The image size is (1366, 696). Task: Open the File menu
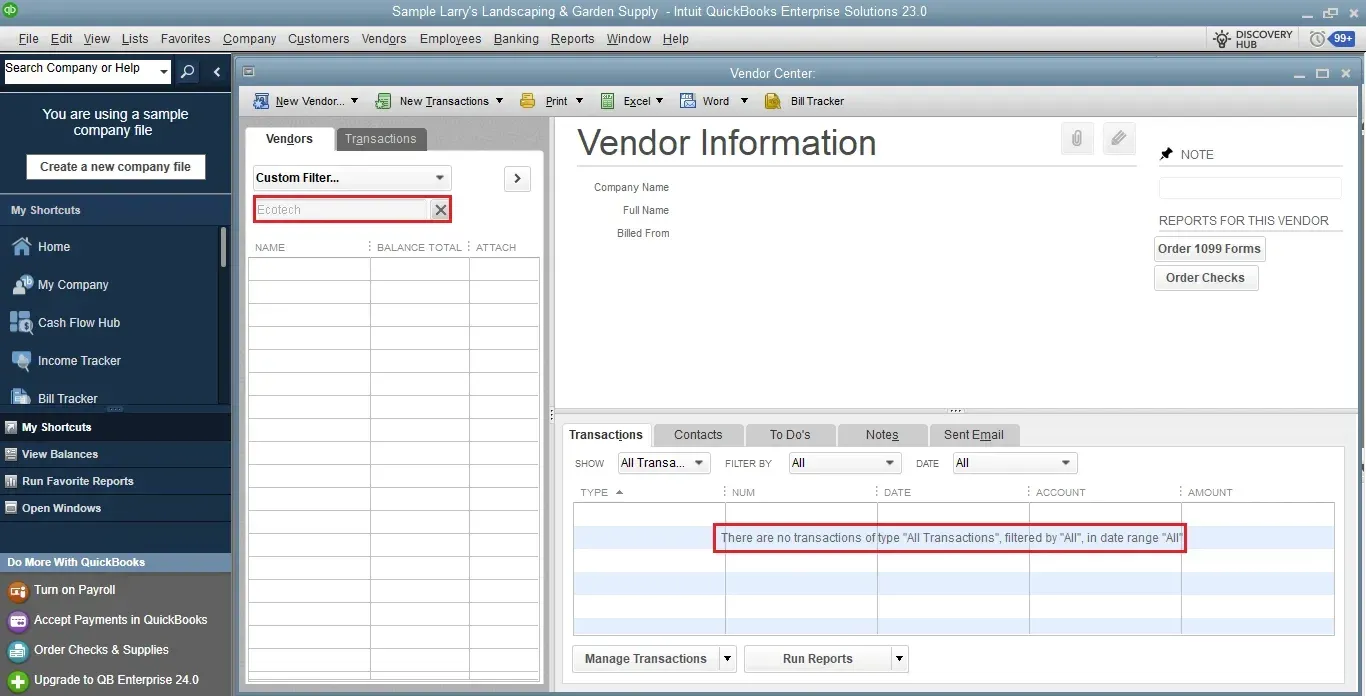point(28,39)
